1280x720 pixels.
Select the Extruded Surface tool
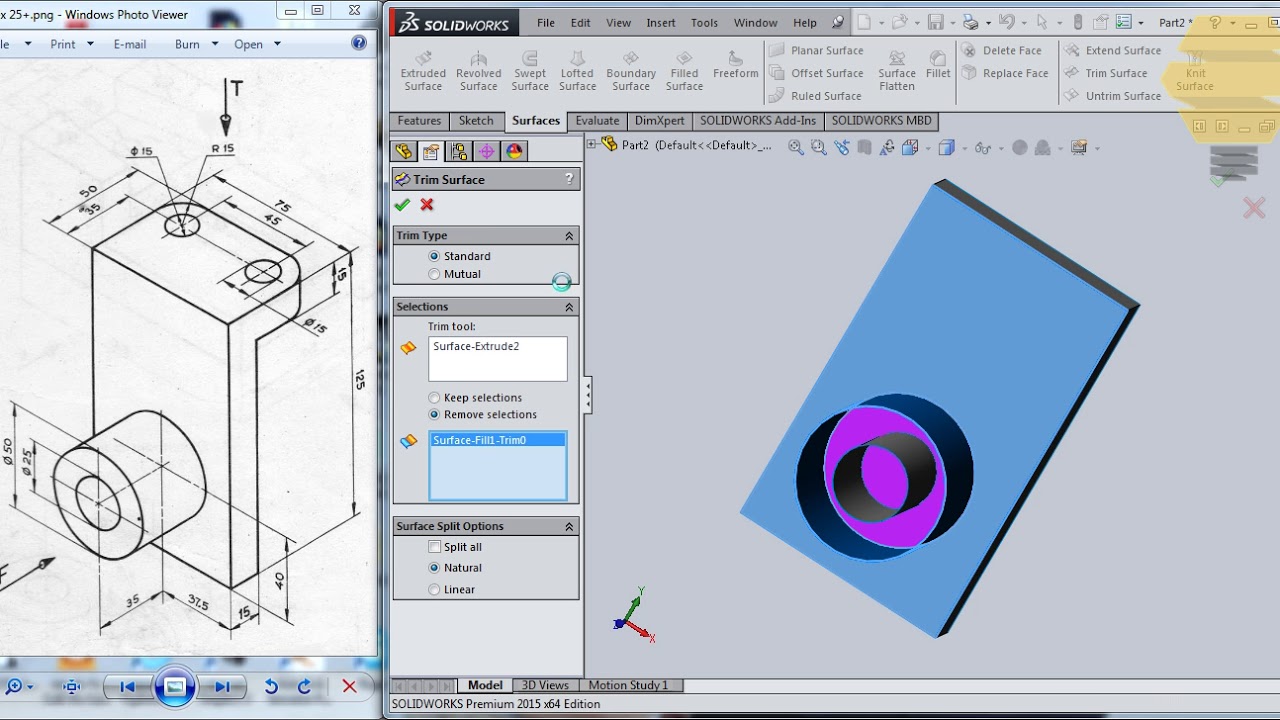423,71
